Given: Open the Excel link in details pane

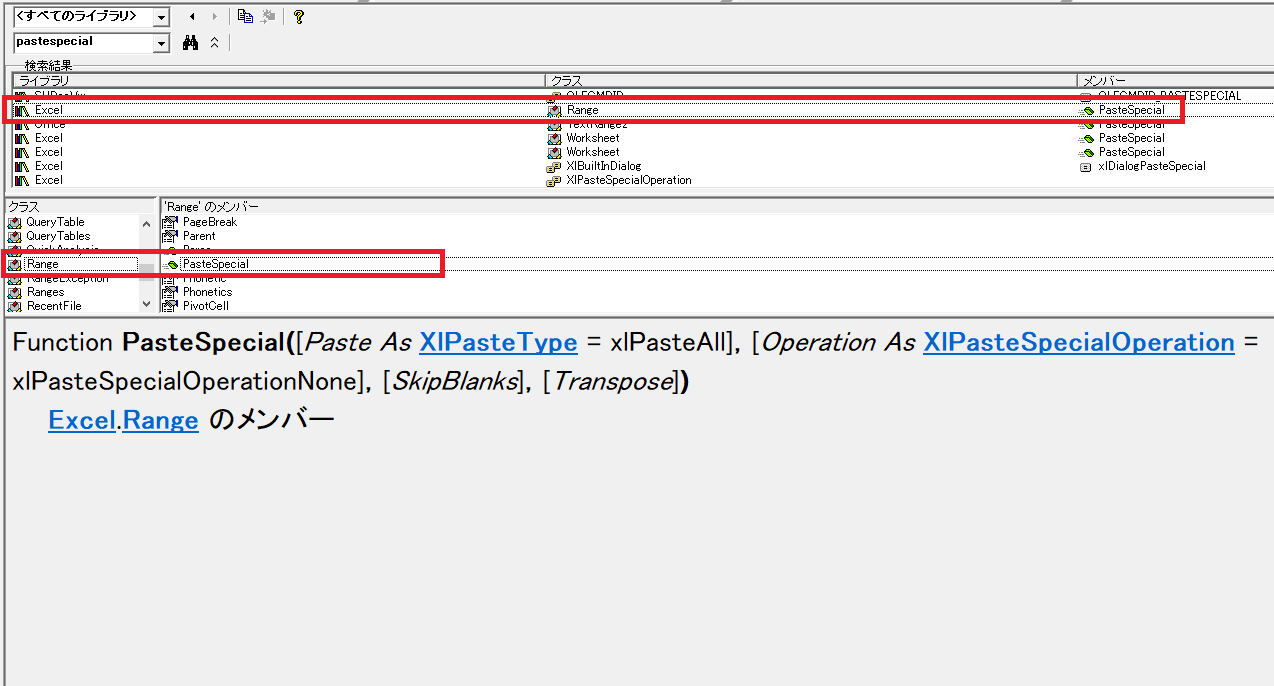Looking at the screenshot, I should coord(82,421).
